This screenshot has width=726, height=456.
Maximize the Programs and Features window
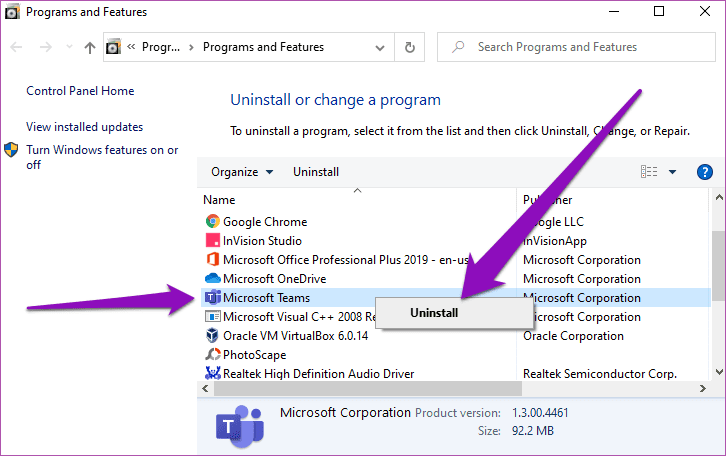tap(659, 11)
